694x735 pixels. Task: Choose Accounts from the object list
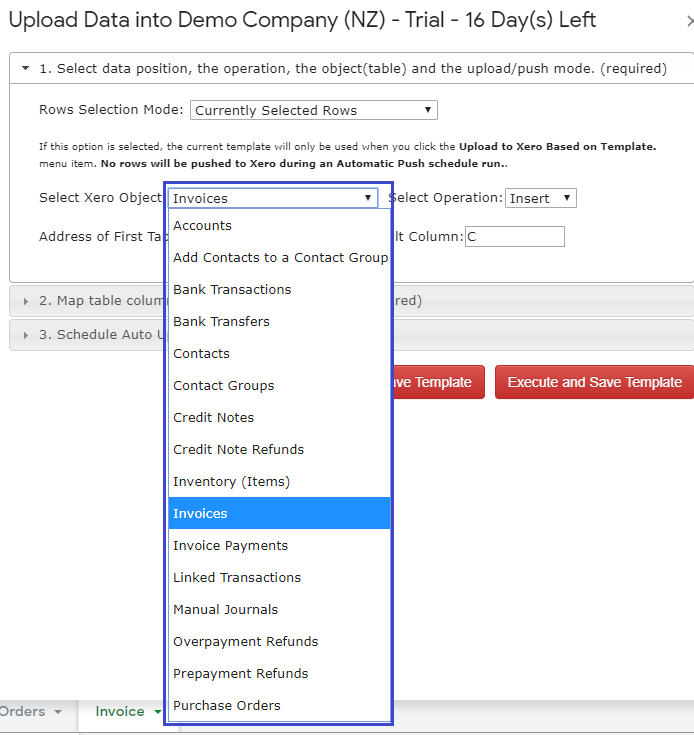tap(279, 225)
